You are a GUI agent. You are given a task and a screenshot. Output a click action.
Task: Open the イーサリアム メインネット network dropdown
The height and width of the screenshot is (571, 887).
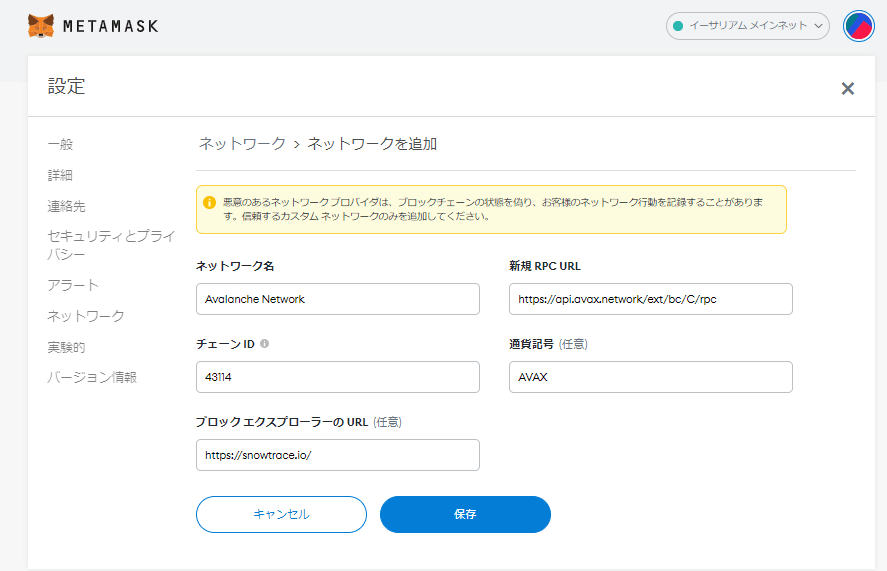pos(748,26)
